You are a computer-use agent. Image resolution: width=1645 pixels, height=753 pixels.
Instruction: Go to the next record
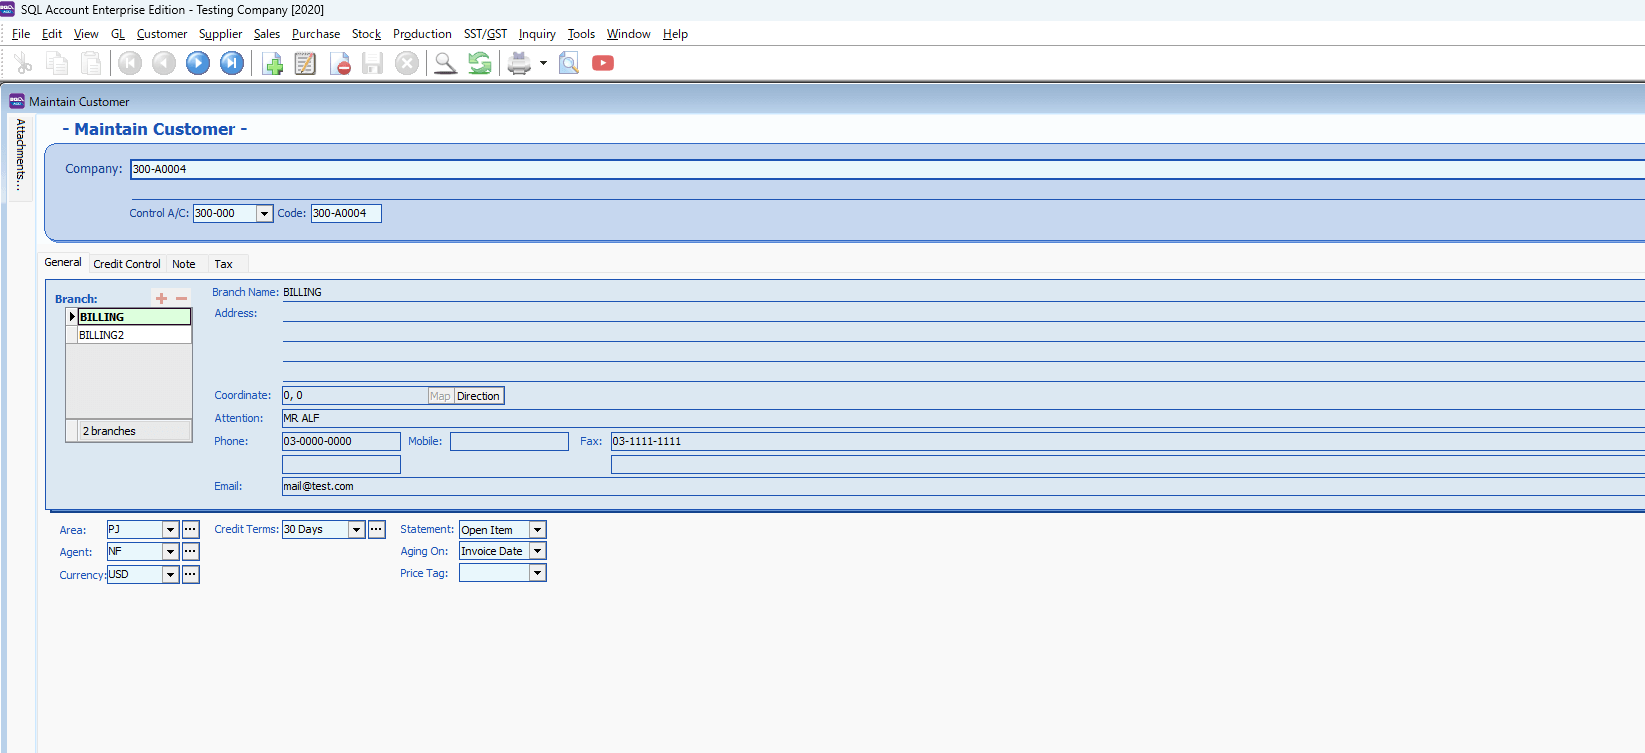[x=198, y=63]
